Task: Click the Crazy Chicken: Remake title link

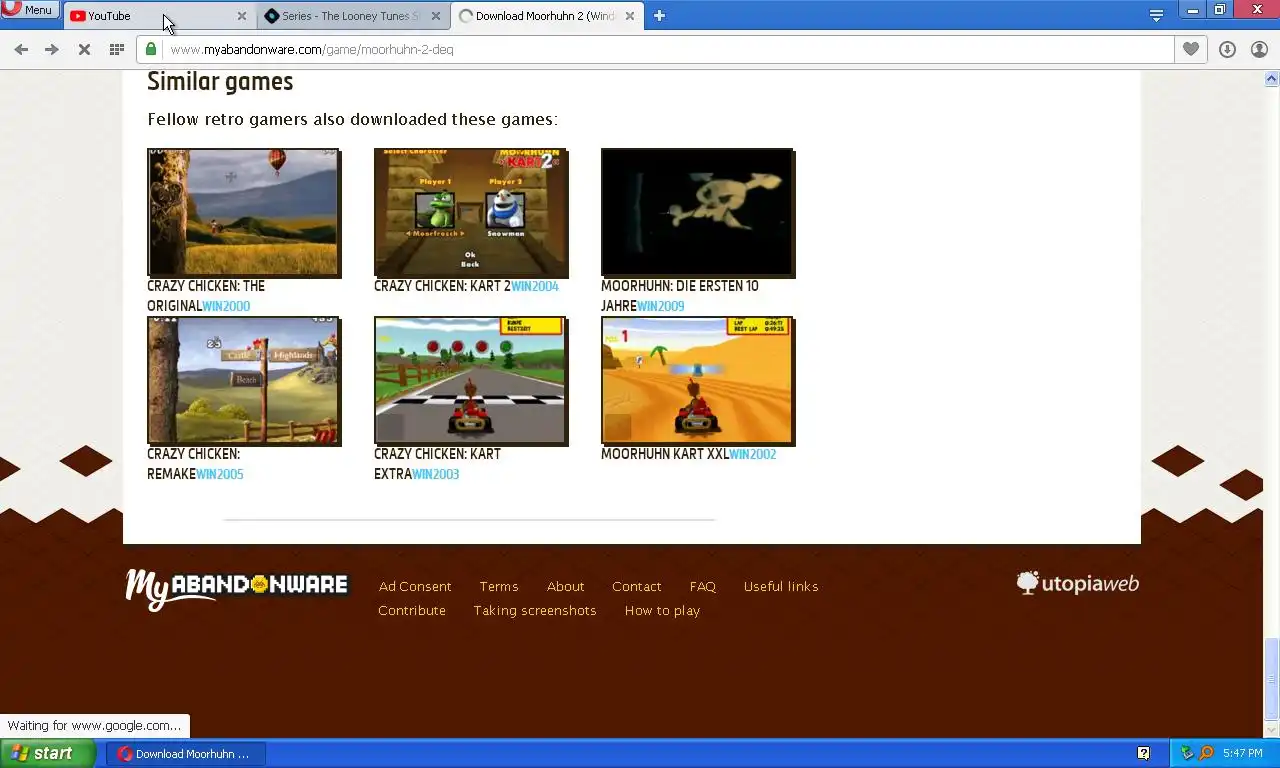Action: tap(194, 464)
